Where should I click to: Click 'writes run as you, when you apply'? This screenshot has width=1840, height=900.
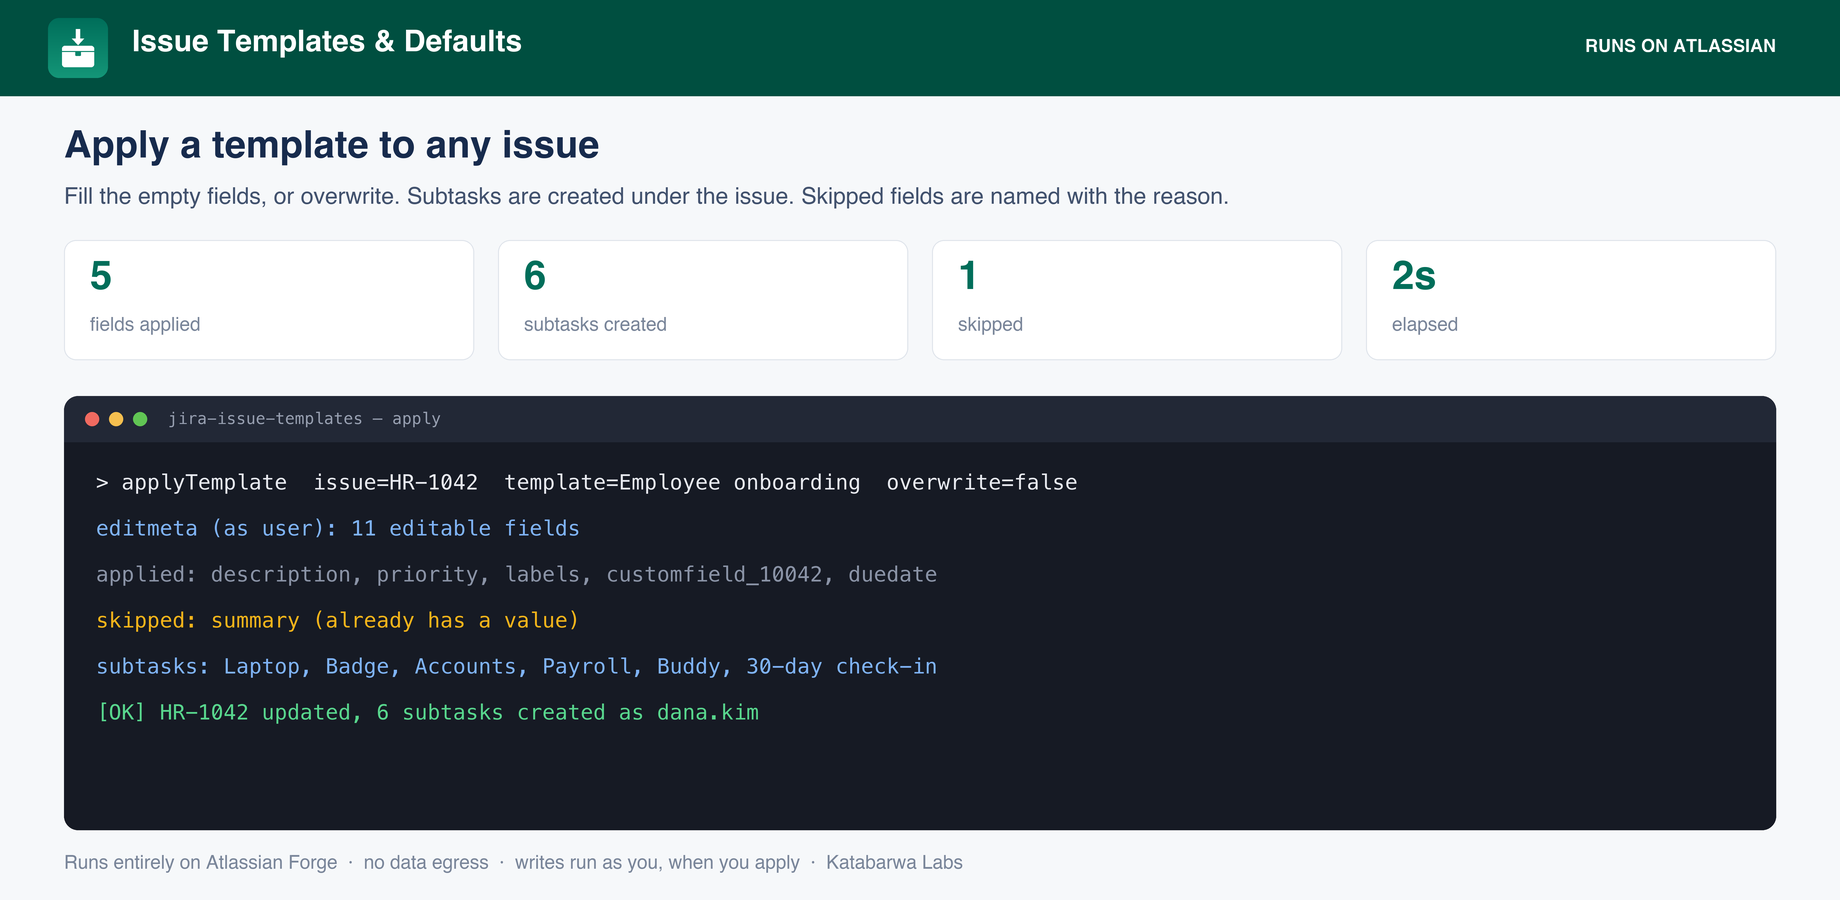tap(657, 862)
